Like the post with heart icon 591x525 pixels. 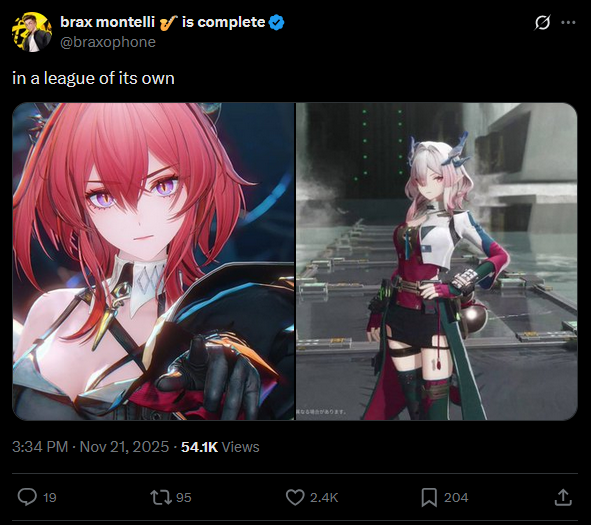pyautogui.click(x=295, y=497)
